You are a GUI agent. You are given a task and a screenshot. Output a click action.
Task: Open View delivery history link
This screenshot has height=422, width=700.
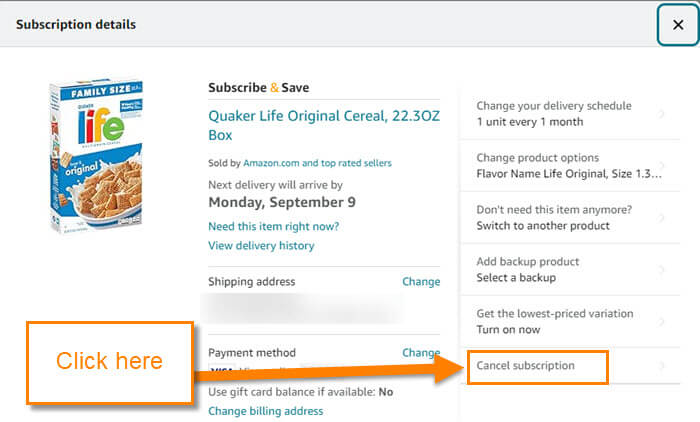pos(261,246)
